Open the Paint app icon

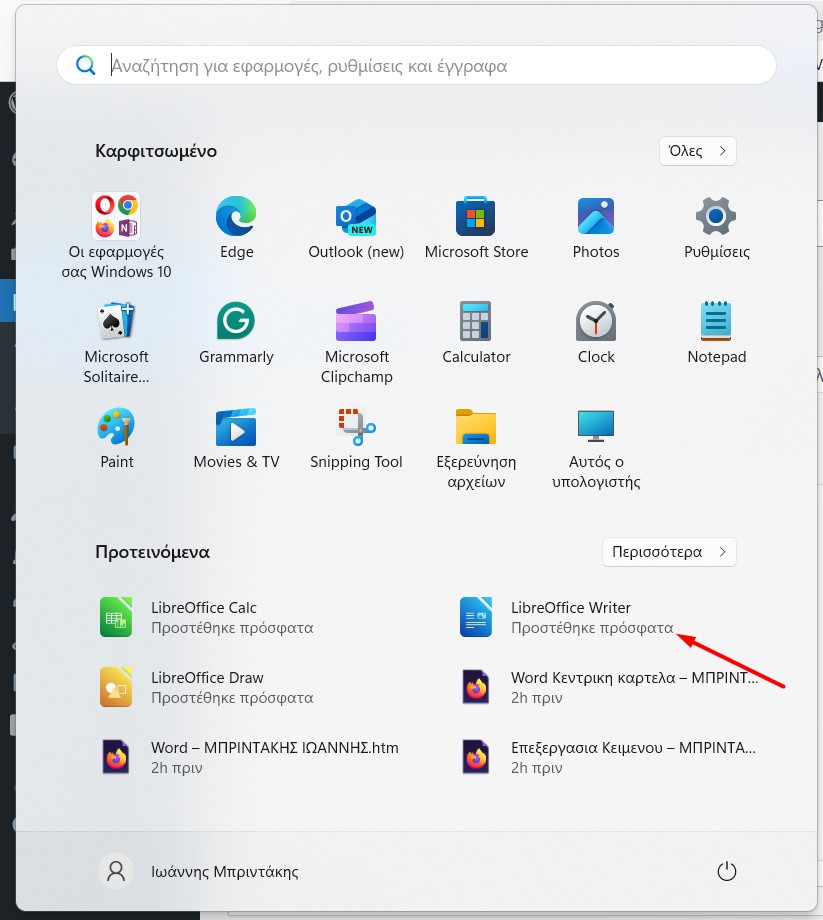(116, 426)
